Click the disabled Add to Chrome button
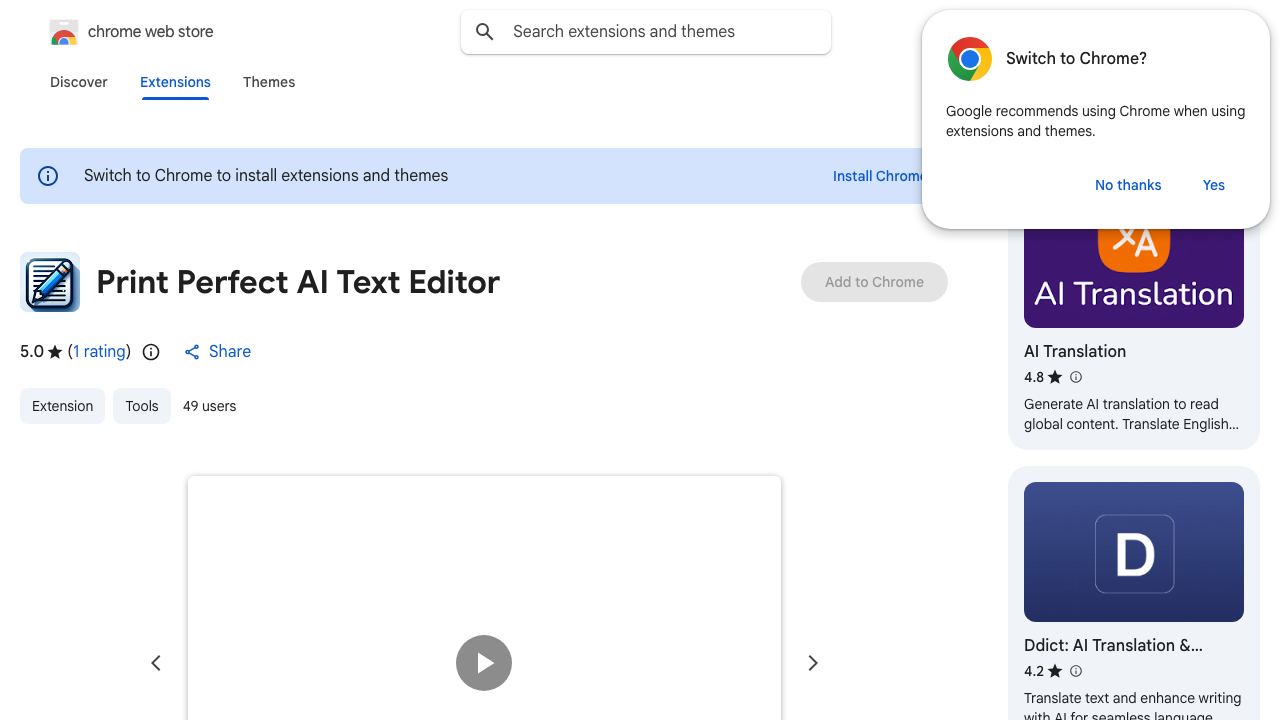Viewport: 1280px width, 720px height. click(874, 282)
